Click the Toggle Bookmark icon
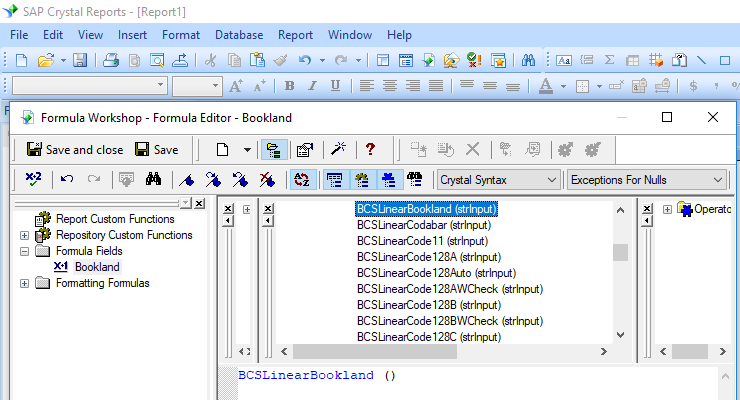Viewport: 740px width, 400px height. tap(187, 180)
